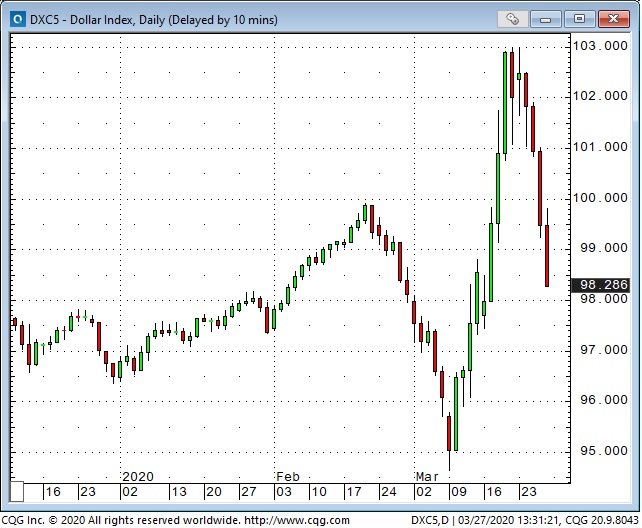Viewport: 642px width, 528px height.
Task: Close the Dollar Index chart window
Action: coord(613,19)
